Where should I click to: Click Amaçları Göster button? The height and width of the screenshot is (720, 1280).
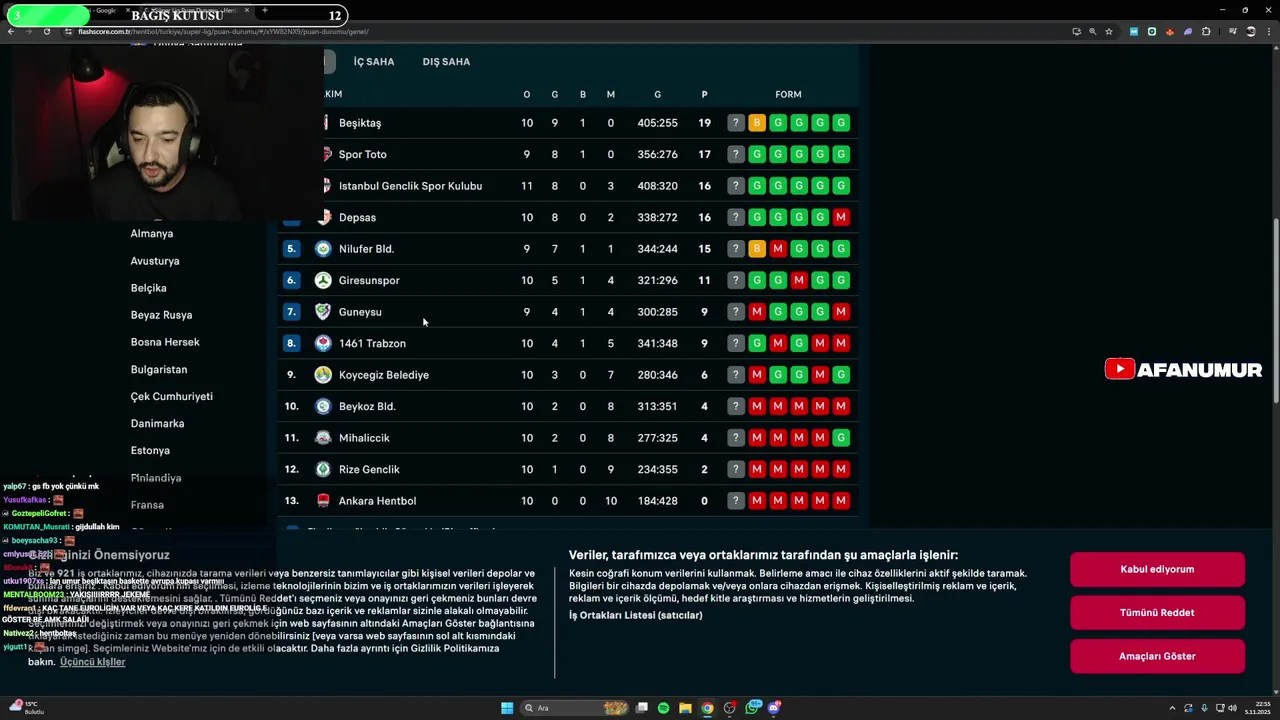(1157, 656)
